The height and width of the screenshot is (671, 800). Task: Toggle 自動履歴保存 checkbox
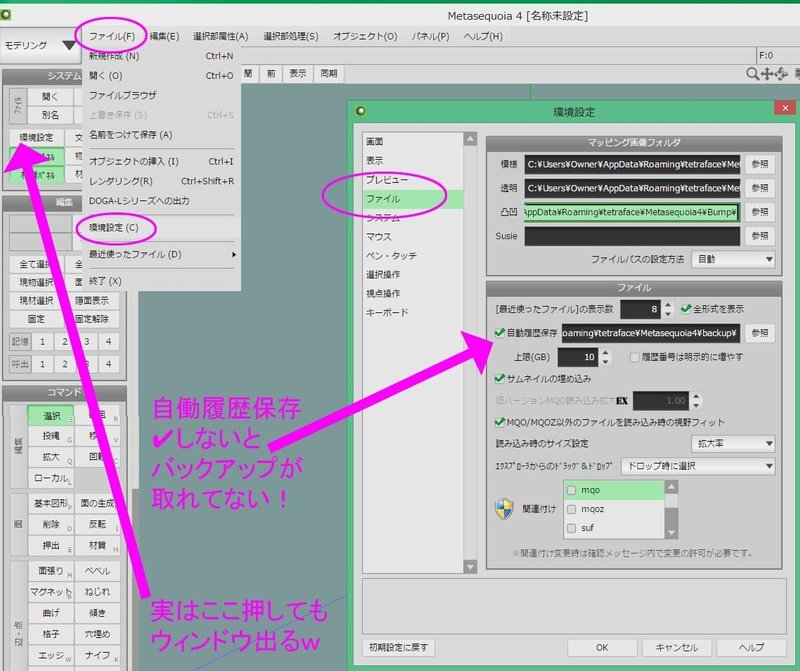point(499,333)
